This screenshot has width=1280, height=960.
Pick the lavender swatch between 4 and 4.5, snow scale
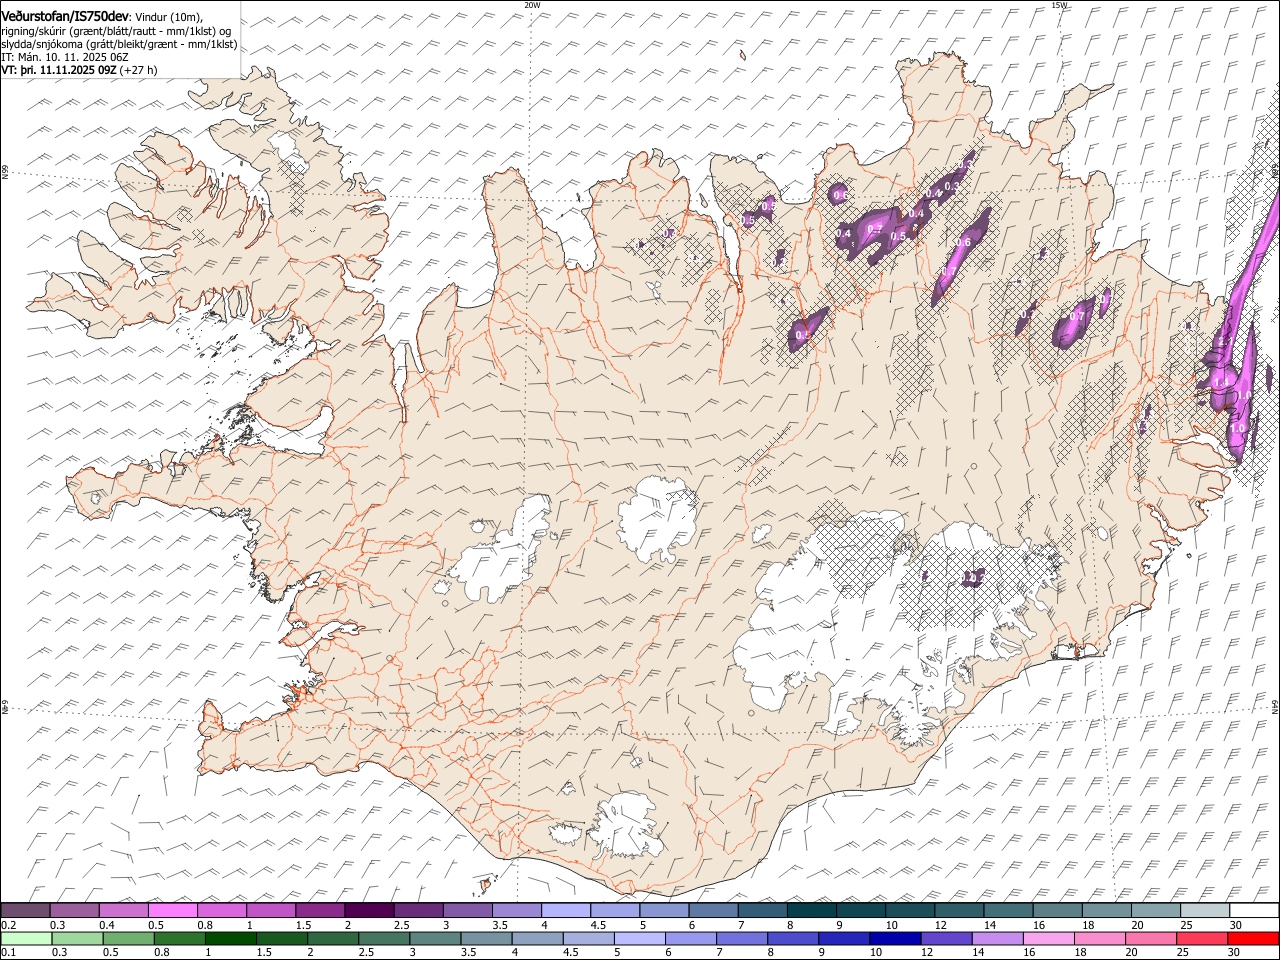[x=565, y=910]
